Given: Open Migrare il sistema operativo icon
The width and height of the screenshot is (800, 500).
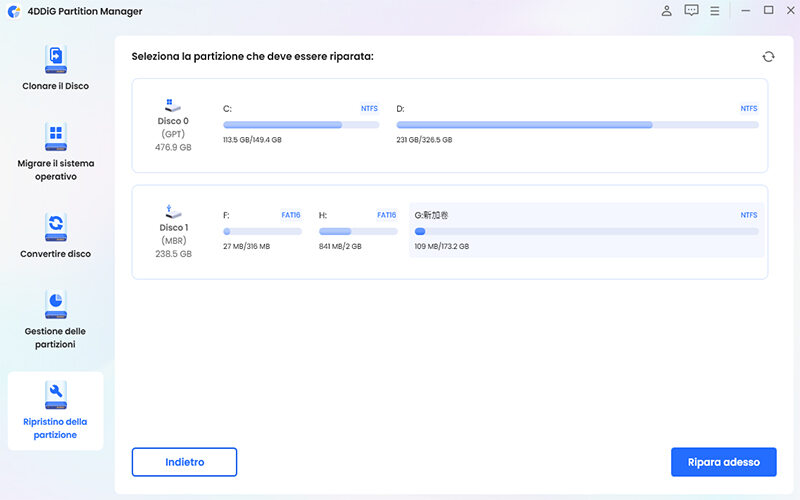Looking at the screenshot, I should 55,137.
